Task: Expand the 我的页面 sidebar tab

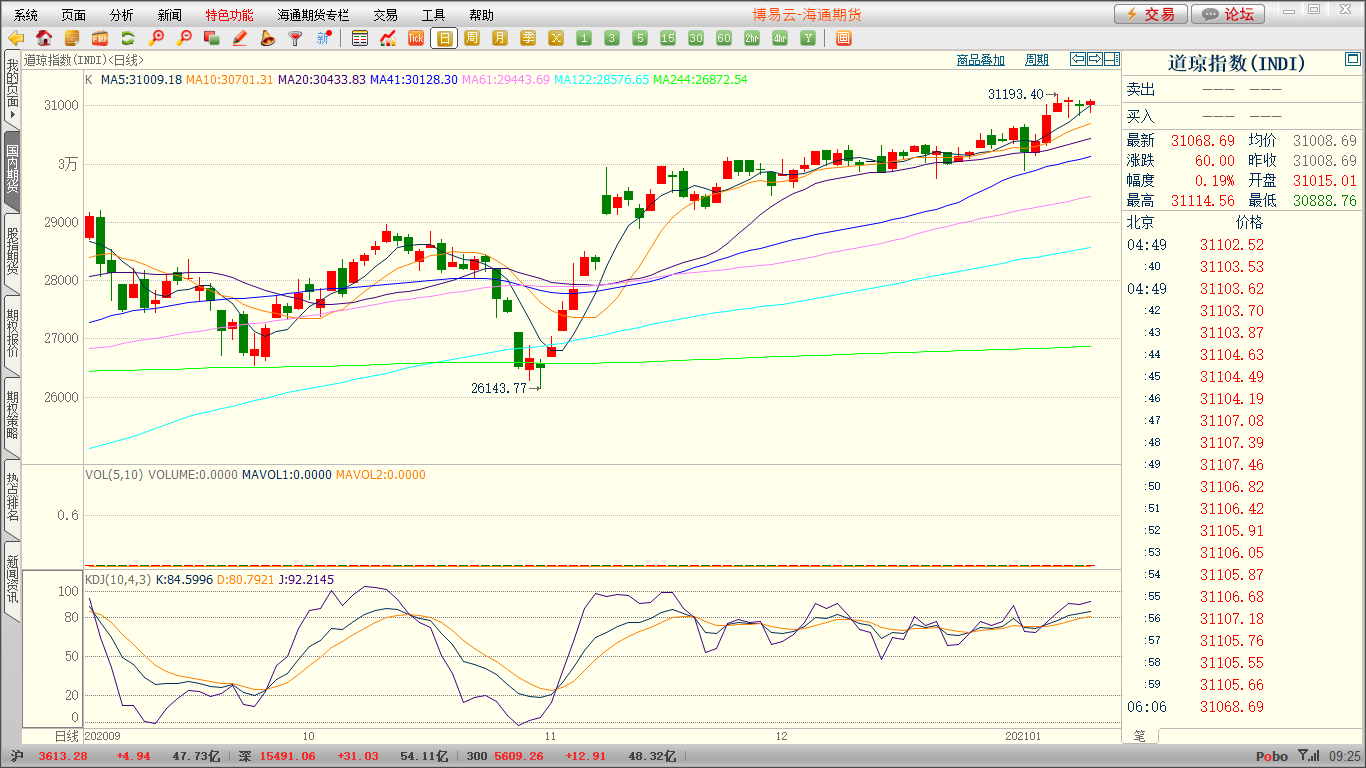Action: (12, 91)
